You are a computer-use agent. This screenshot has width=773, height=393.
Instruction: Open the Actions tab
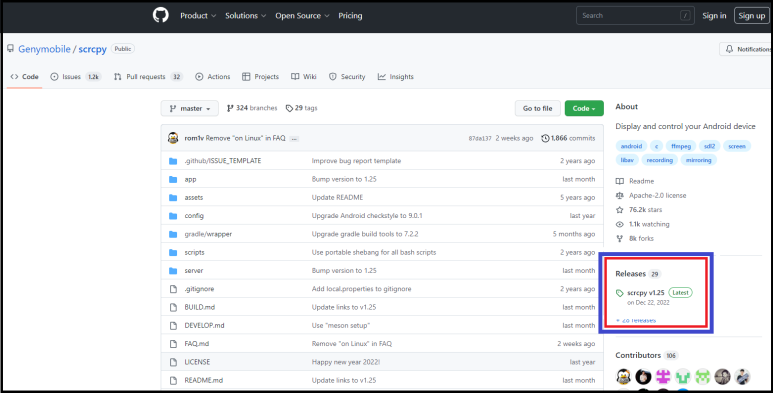(x=212, y=76)
